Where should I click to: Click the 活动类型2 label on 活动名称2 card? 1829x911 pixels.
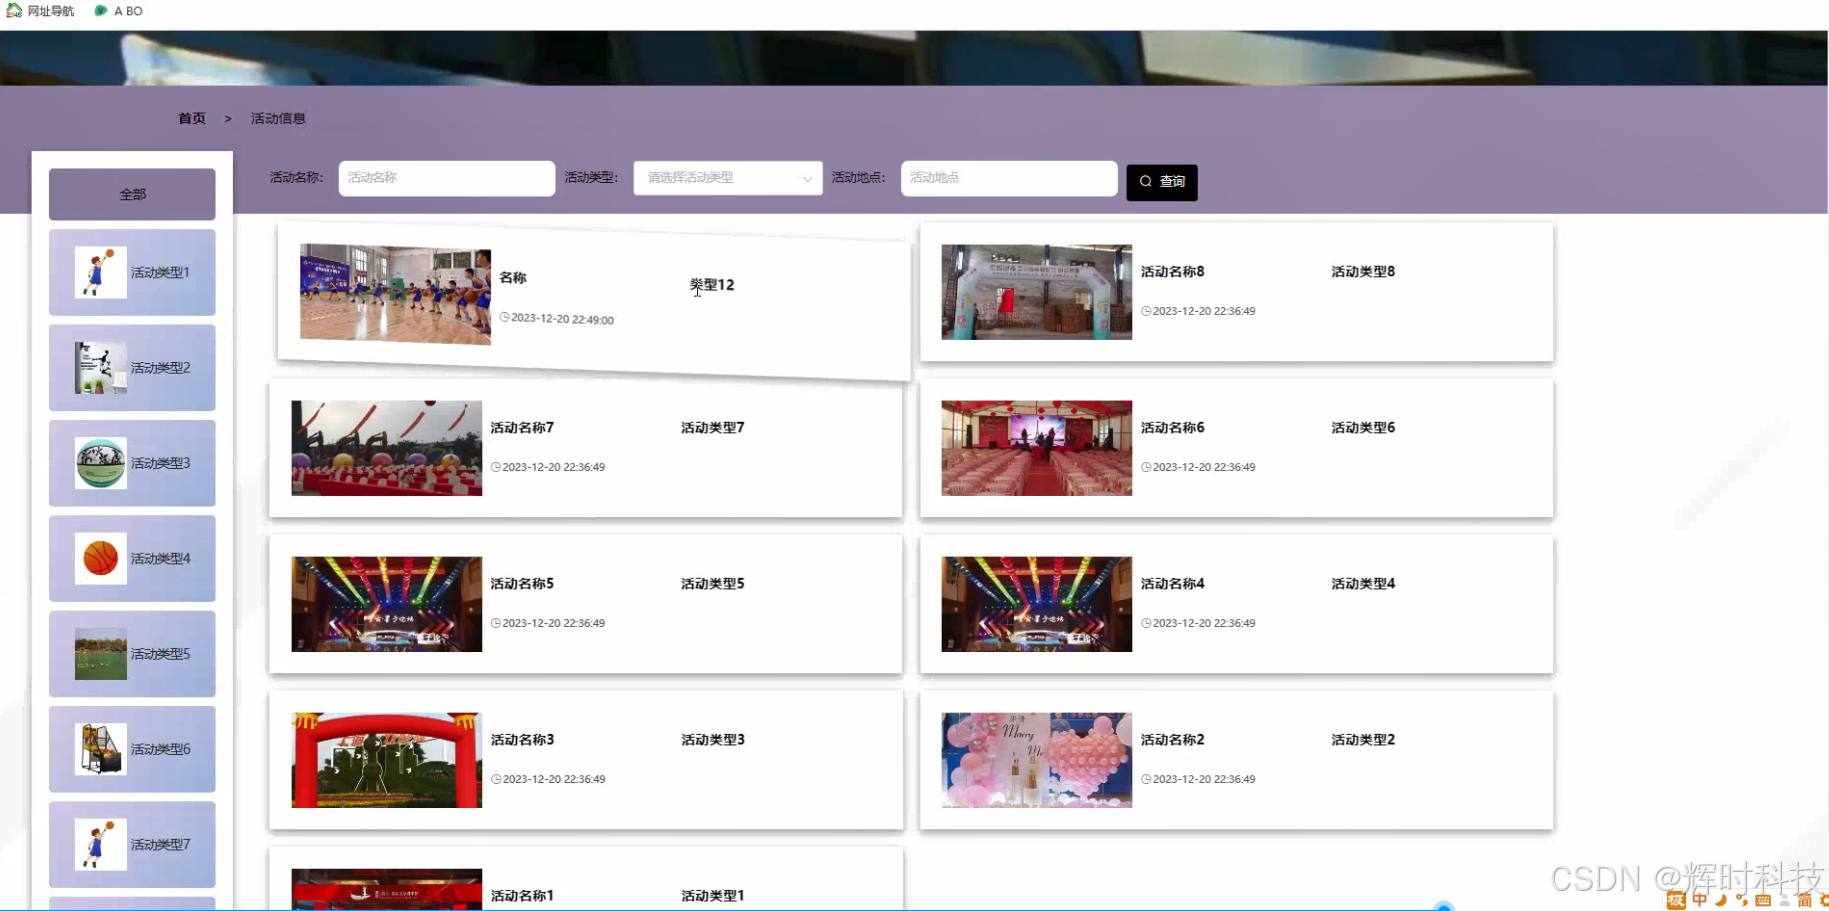[x=1363, y=740]
